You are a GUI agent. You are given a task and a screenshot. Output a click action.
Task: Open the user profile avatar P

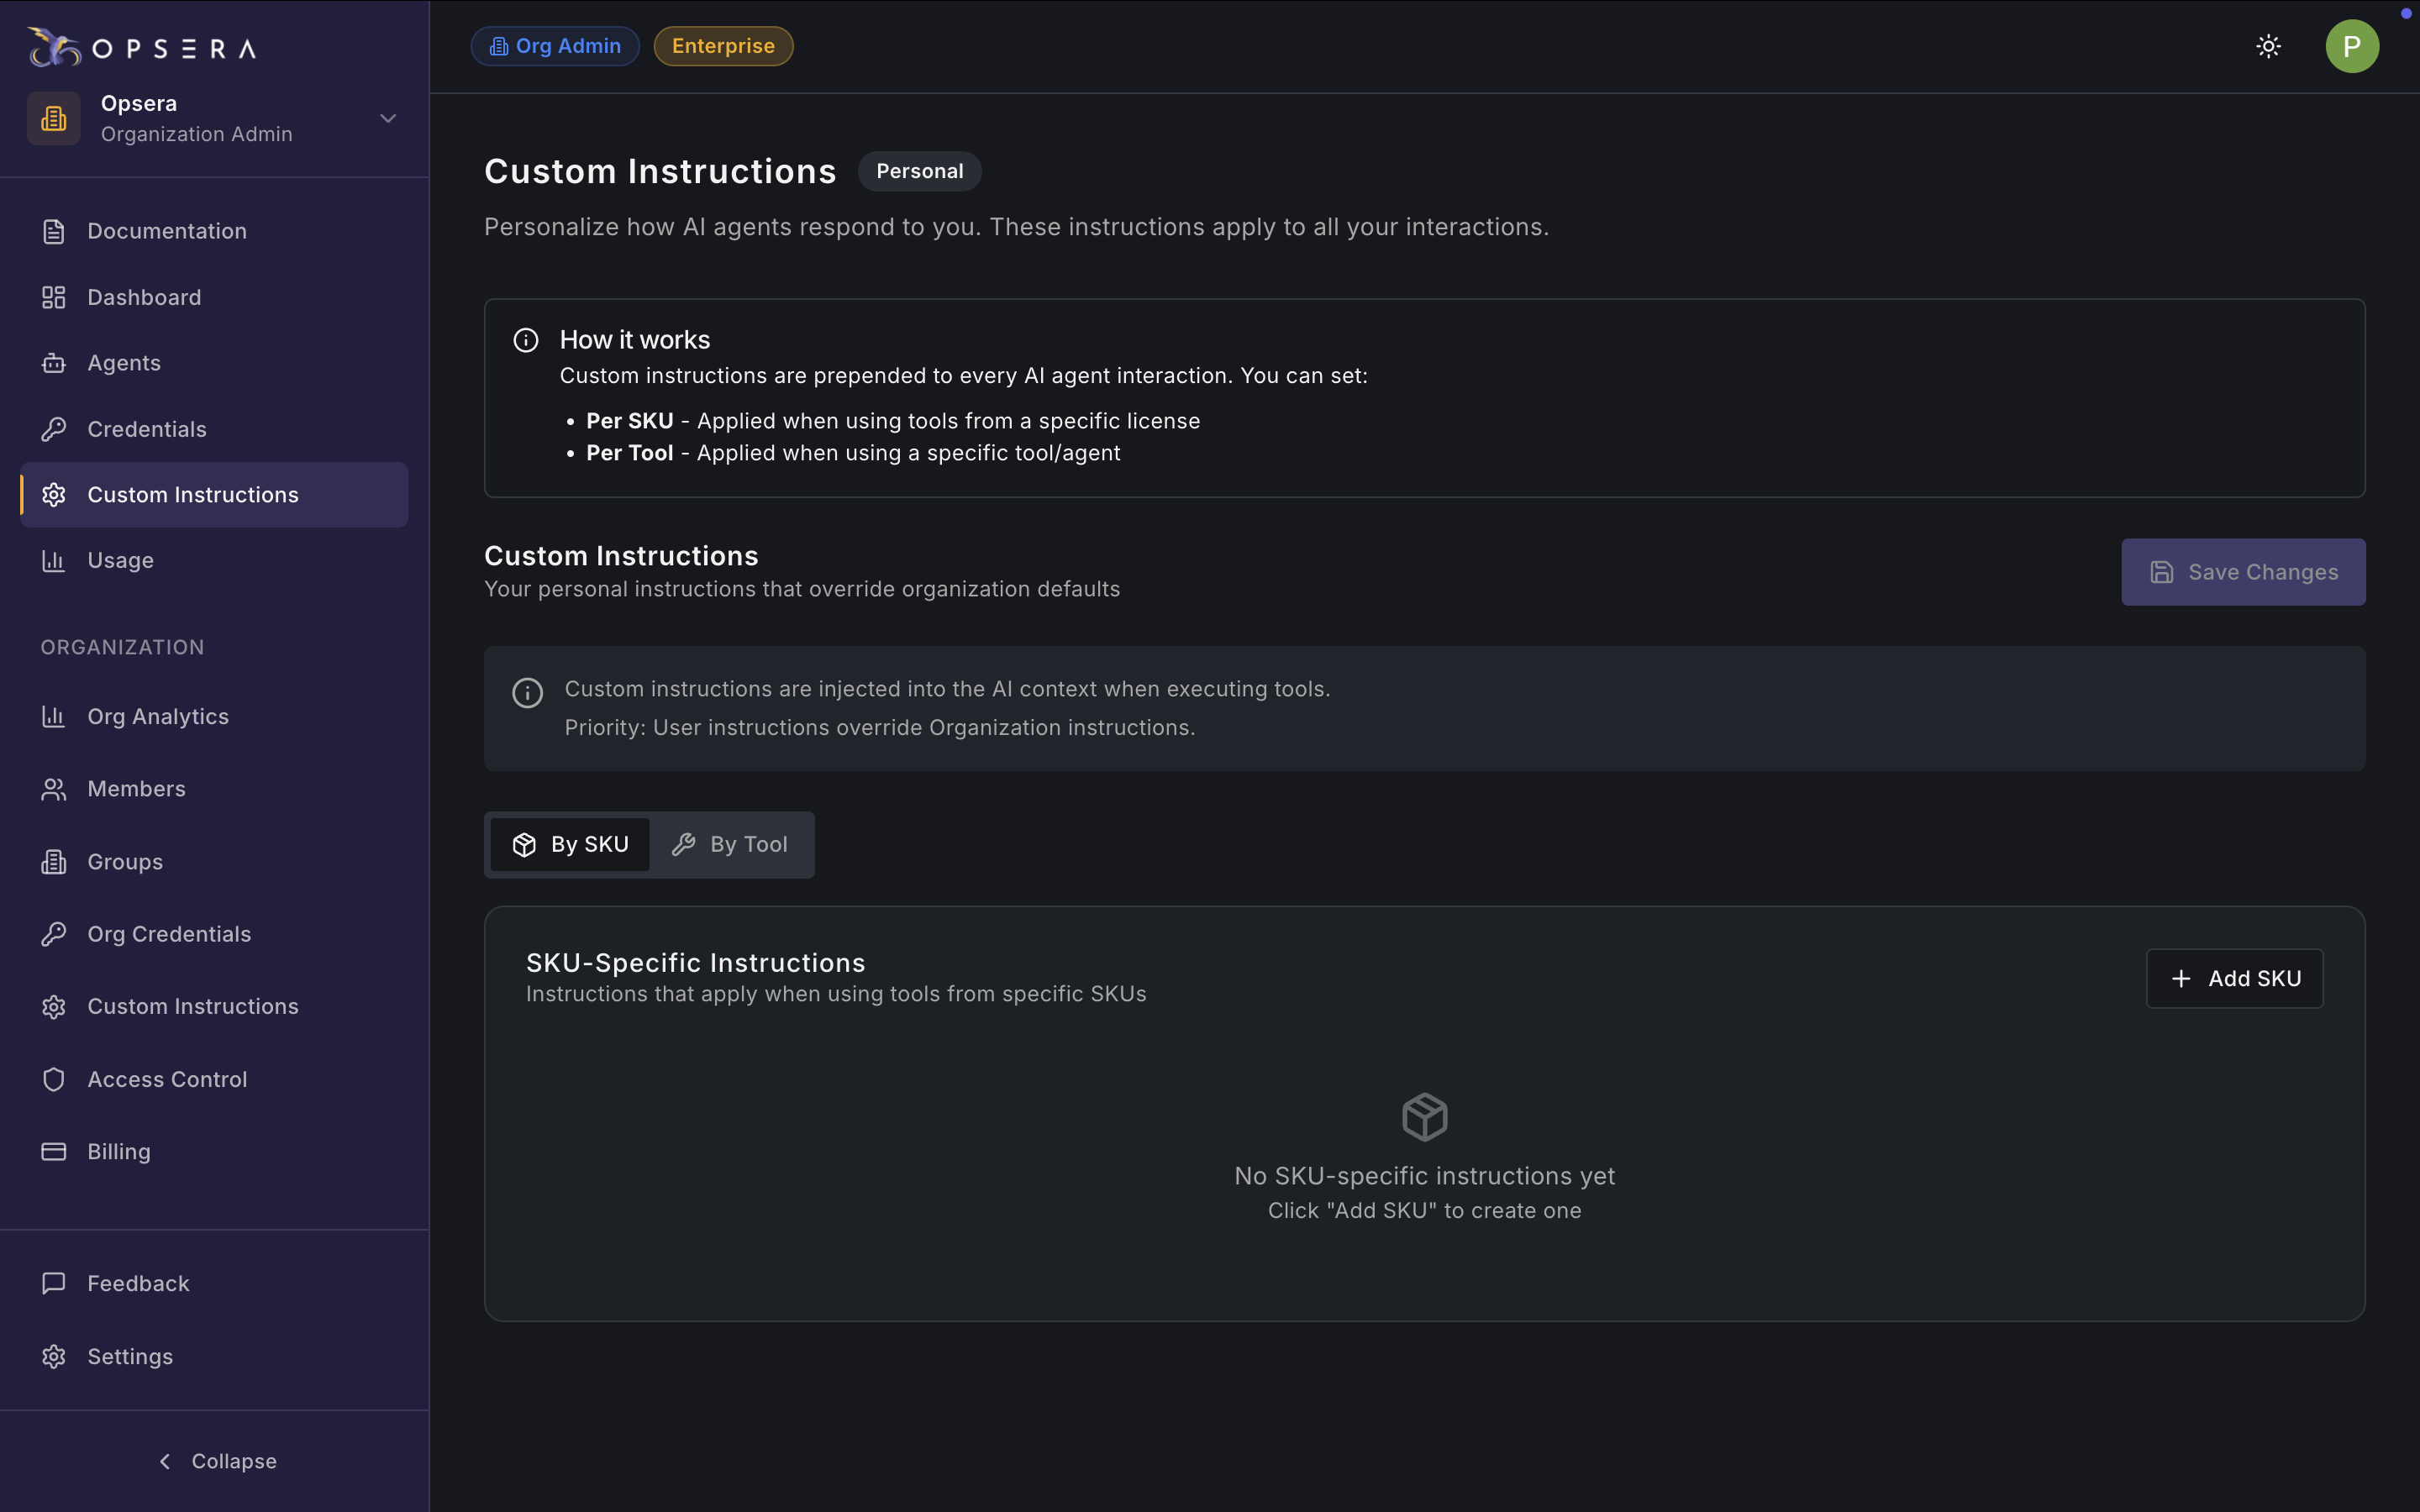tap(2351, 46)
